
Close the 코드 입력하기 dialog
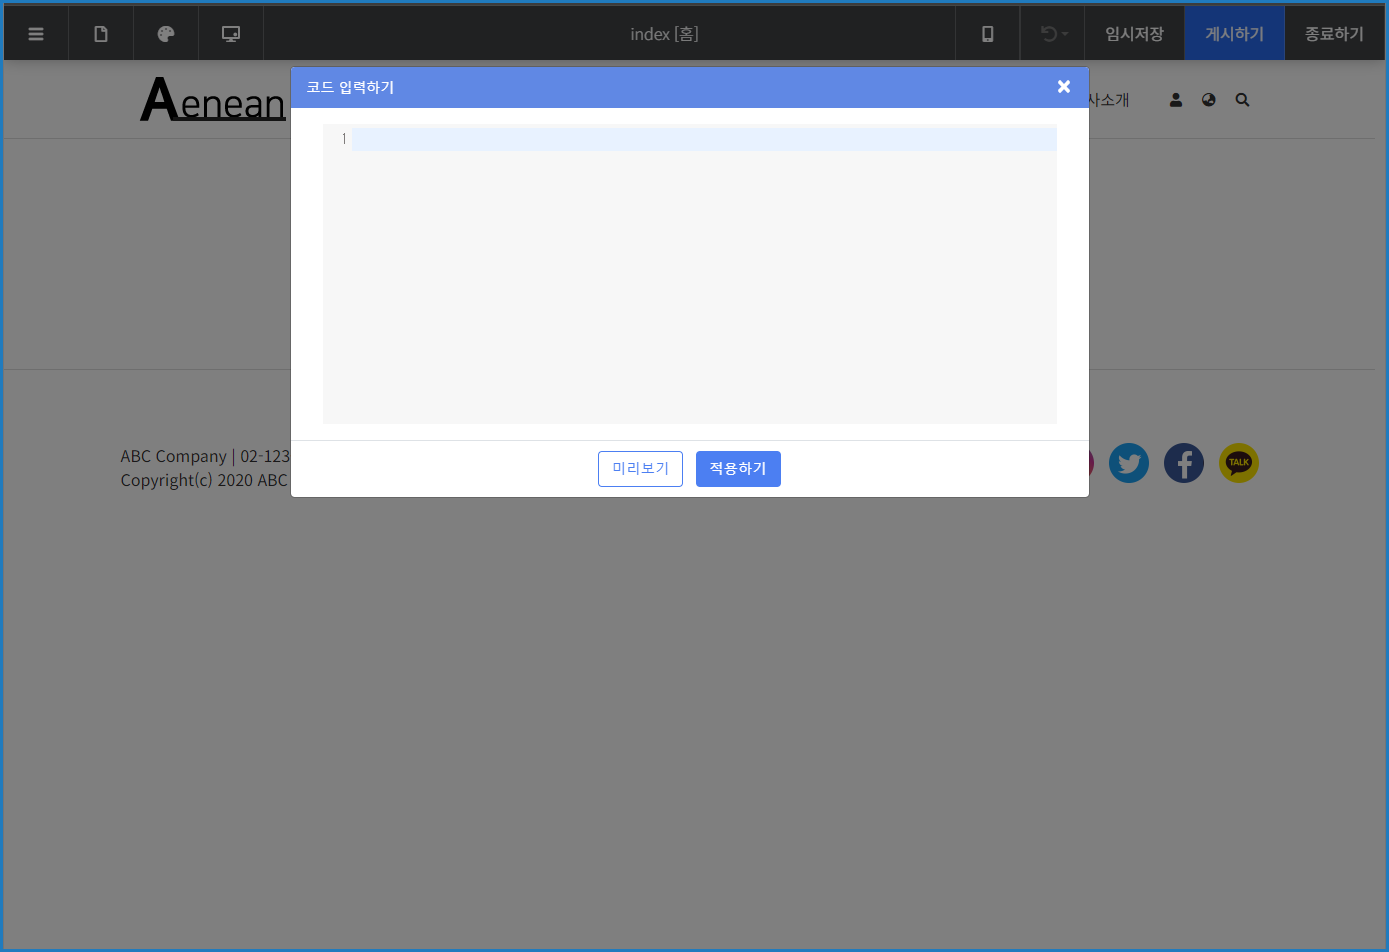[x=1064, y=87]
